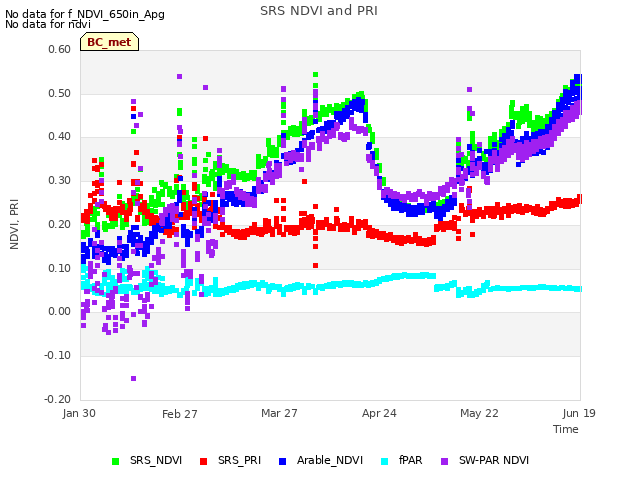
Task: Click the -0.20 y-axis tick label
Action: pos(58,399)
